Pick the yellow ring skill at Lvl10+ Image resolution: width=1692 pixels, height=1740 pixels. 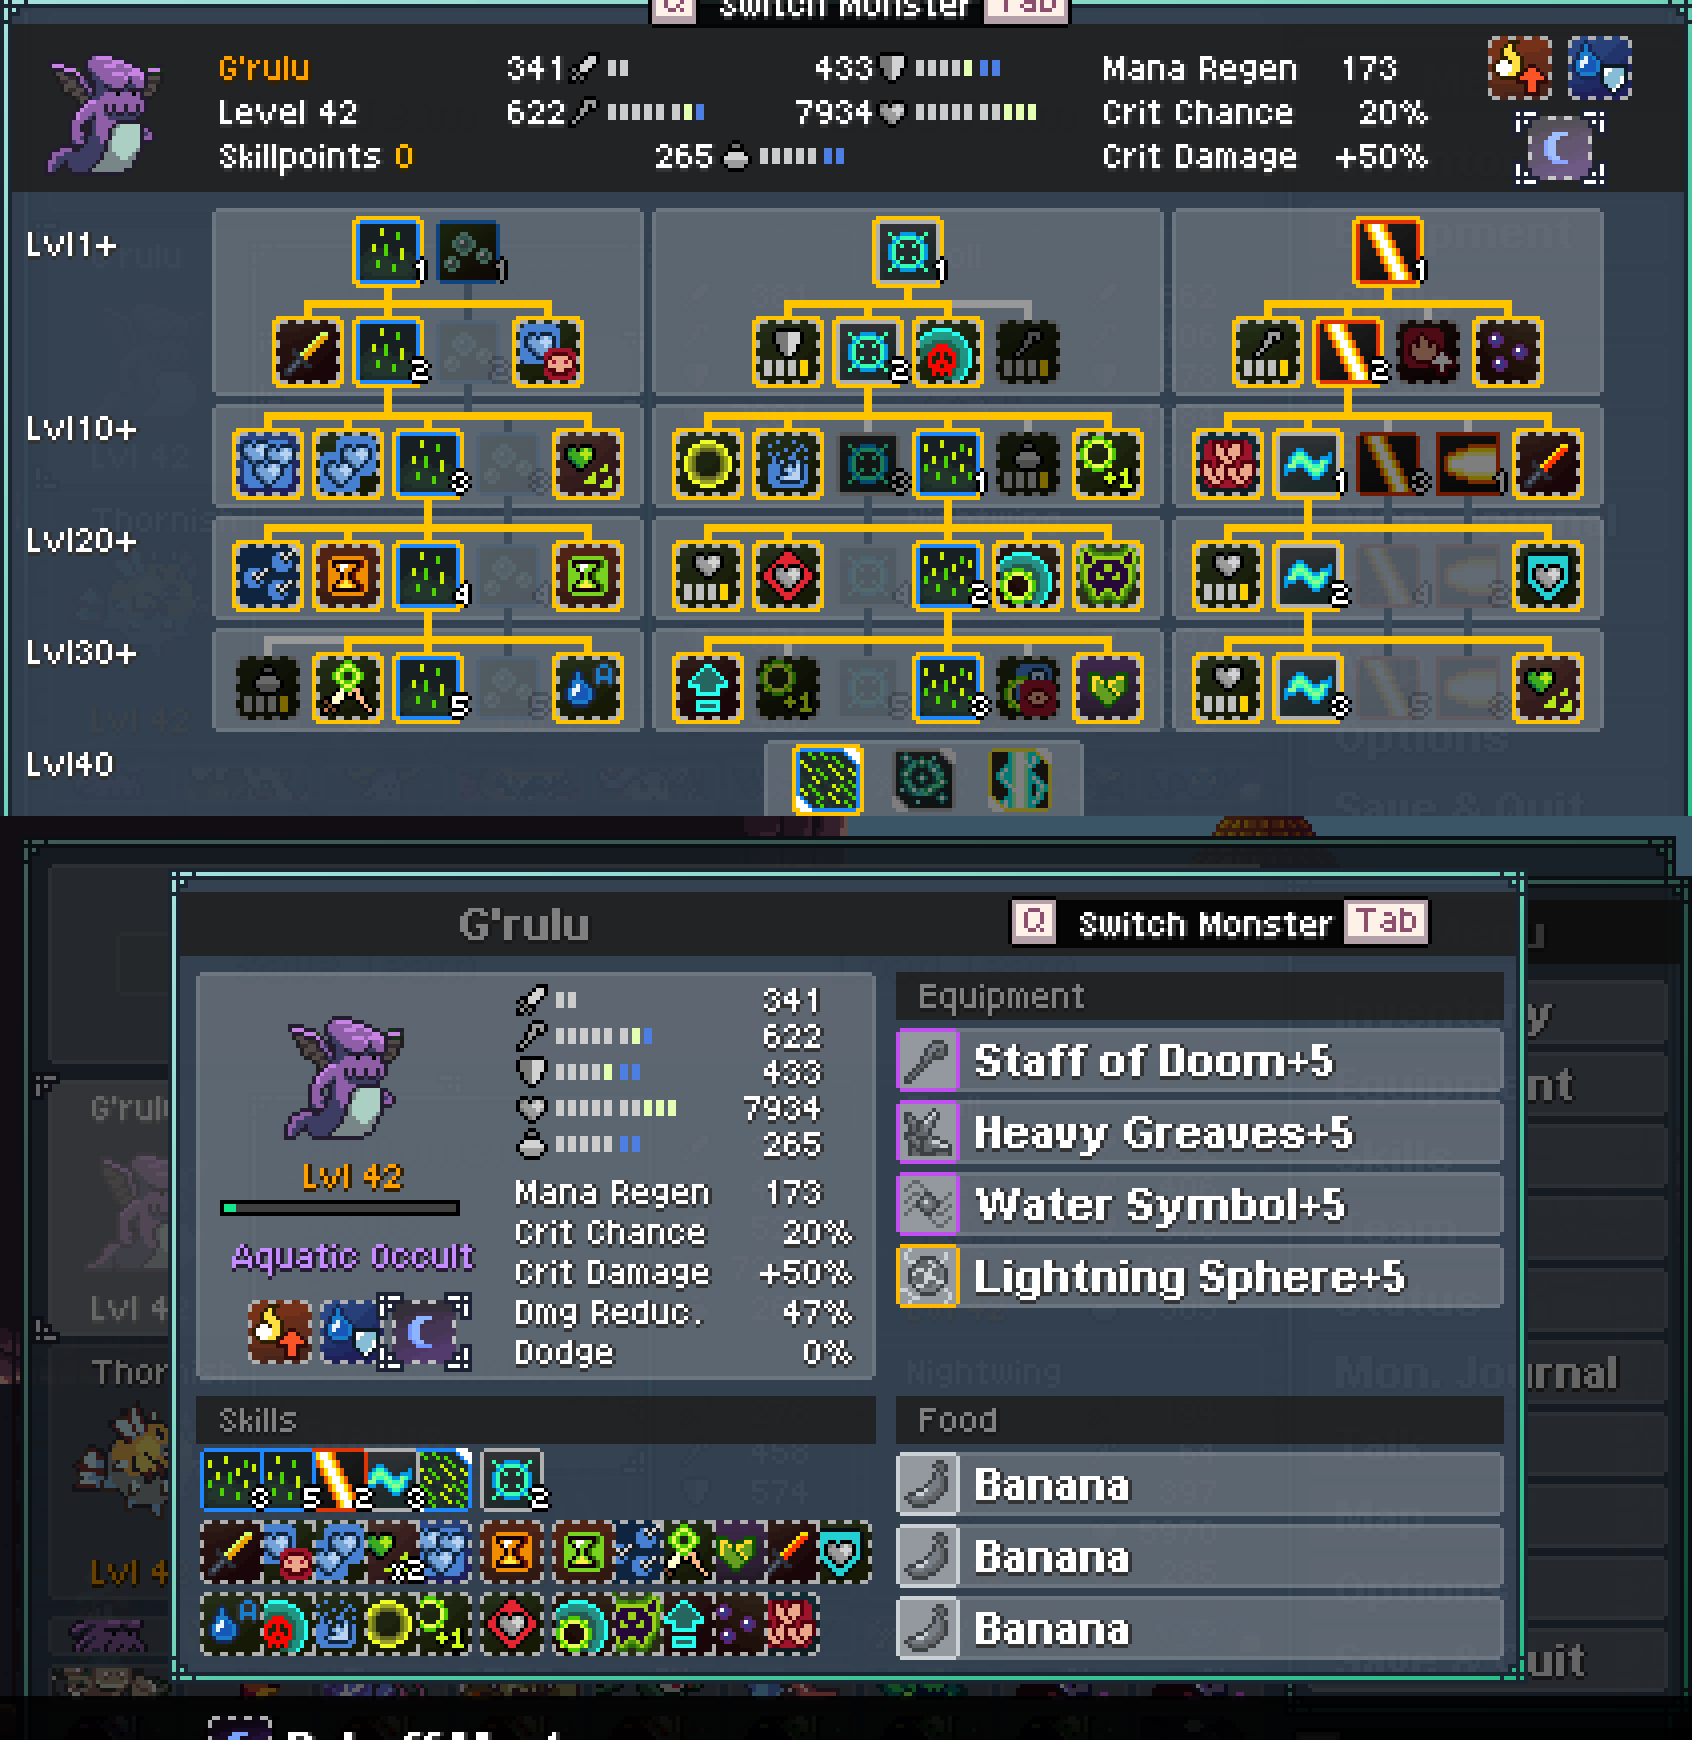pos(708,464)
